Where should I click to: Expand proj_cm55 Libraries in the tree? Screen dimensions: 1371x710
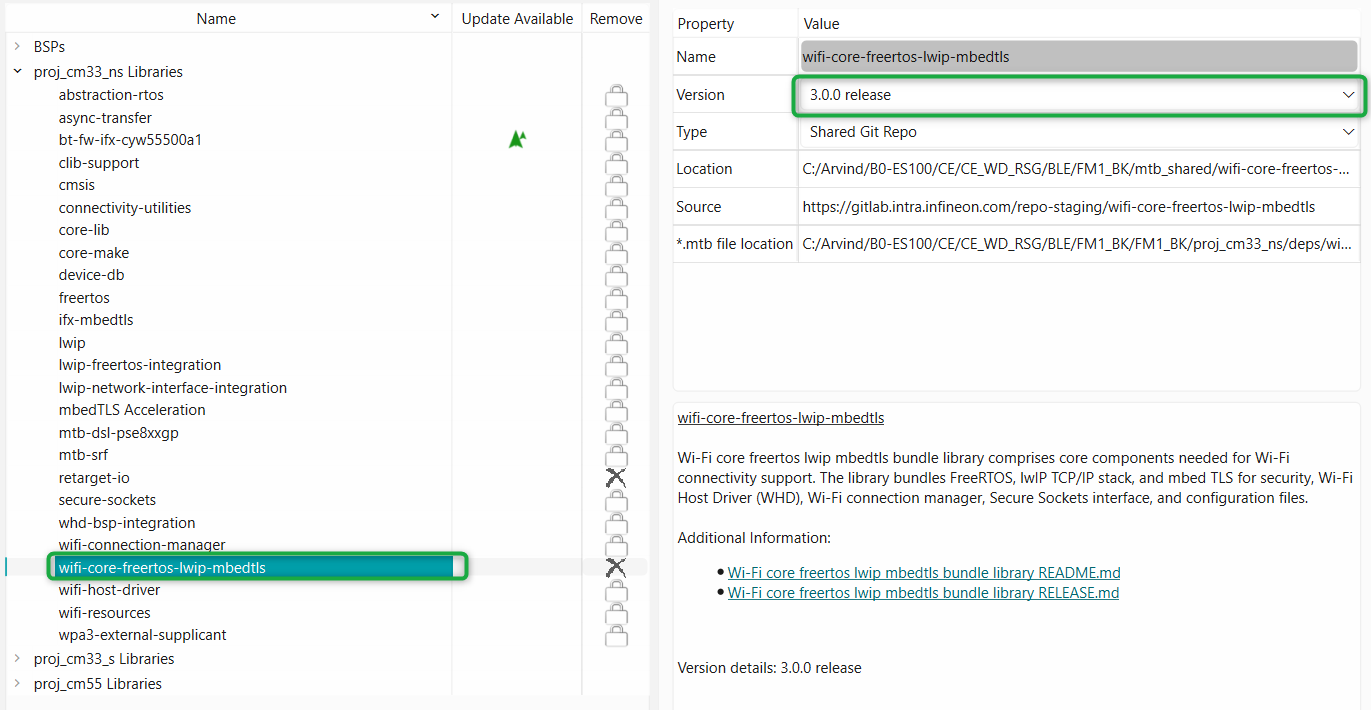(17, 684)
